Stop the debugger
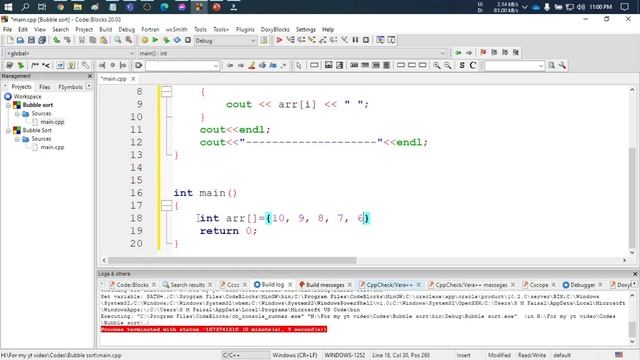This screenshot has height=360, width=640. pyautogui.click(x=366, y=40)
